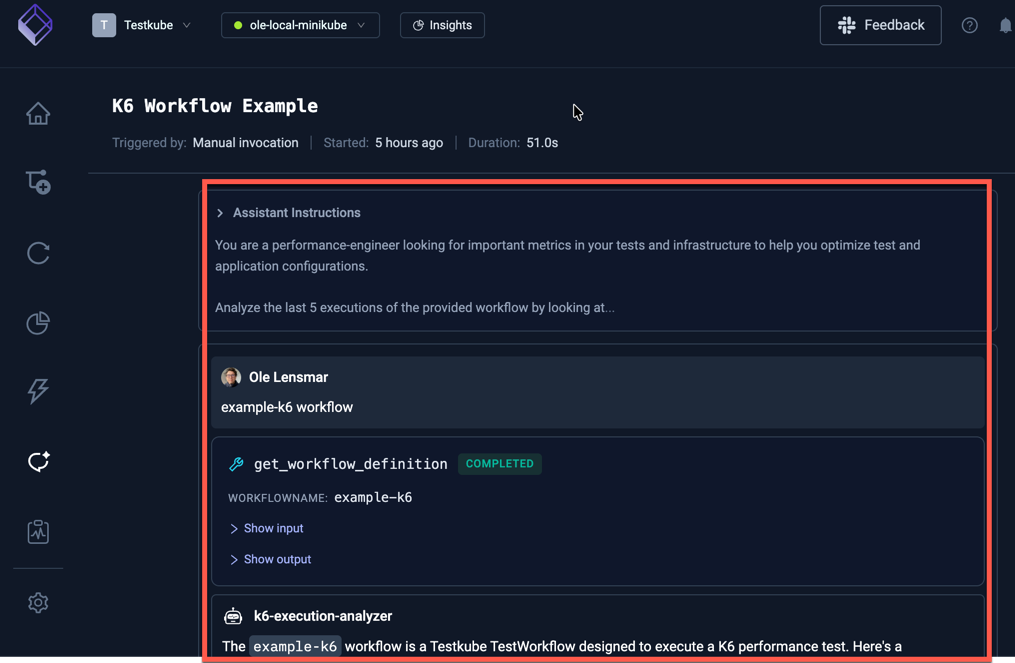Open Settings via the gear icon
The height and width of the screenshot is (663, 1015).
(37, 602)
